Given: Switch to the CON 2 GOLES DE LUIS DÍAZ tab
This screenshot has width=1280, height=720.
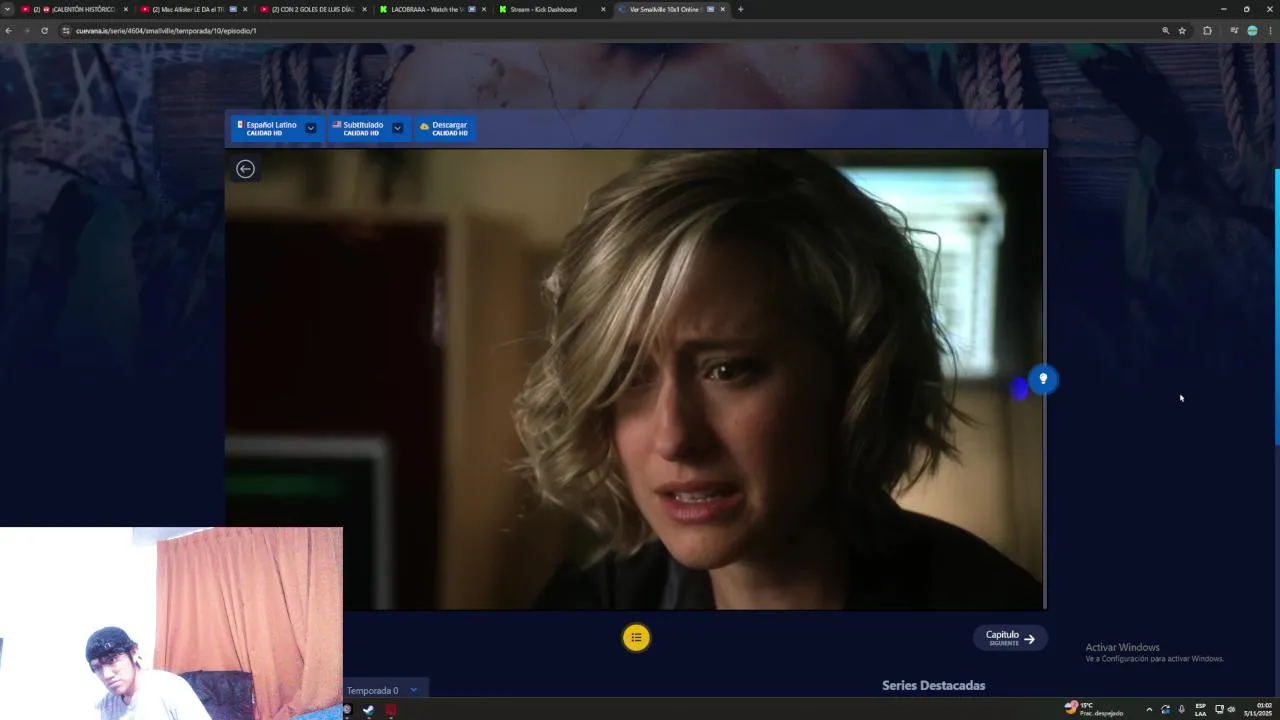Looking at the screenshot, I should click(312, 9).
